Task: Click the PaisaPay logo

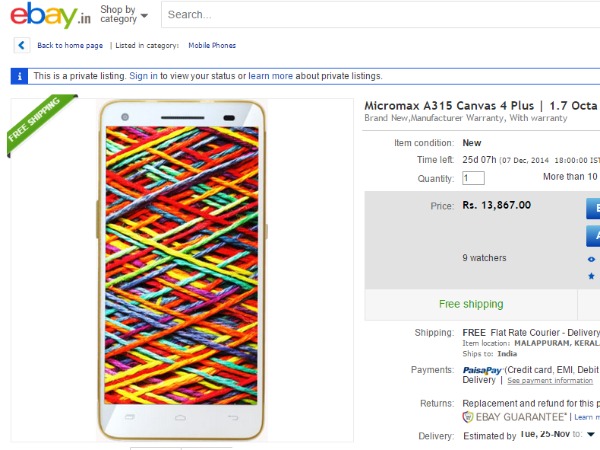Action: click(x=481, y=370)
